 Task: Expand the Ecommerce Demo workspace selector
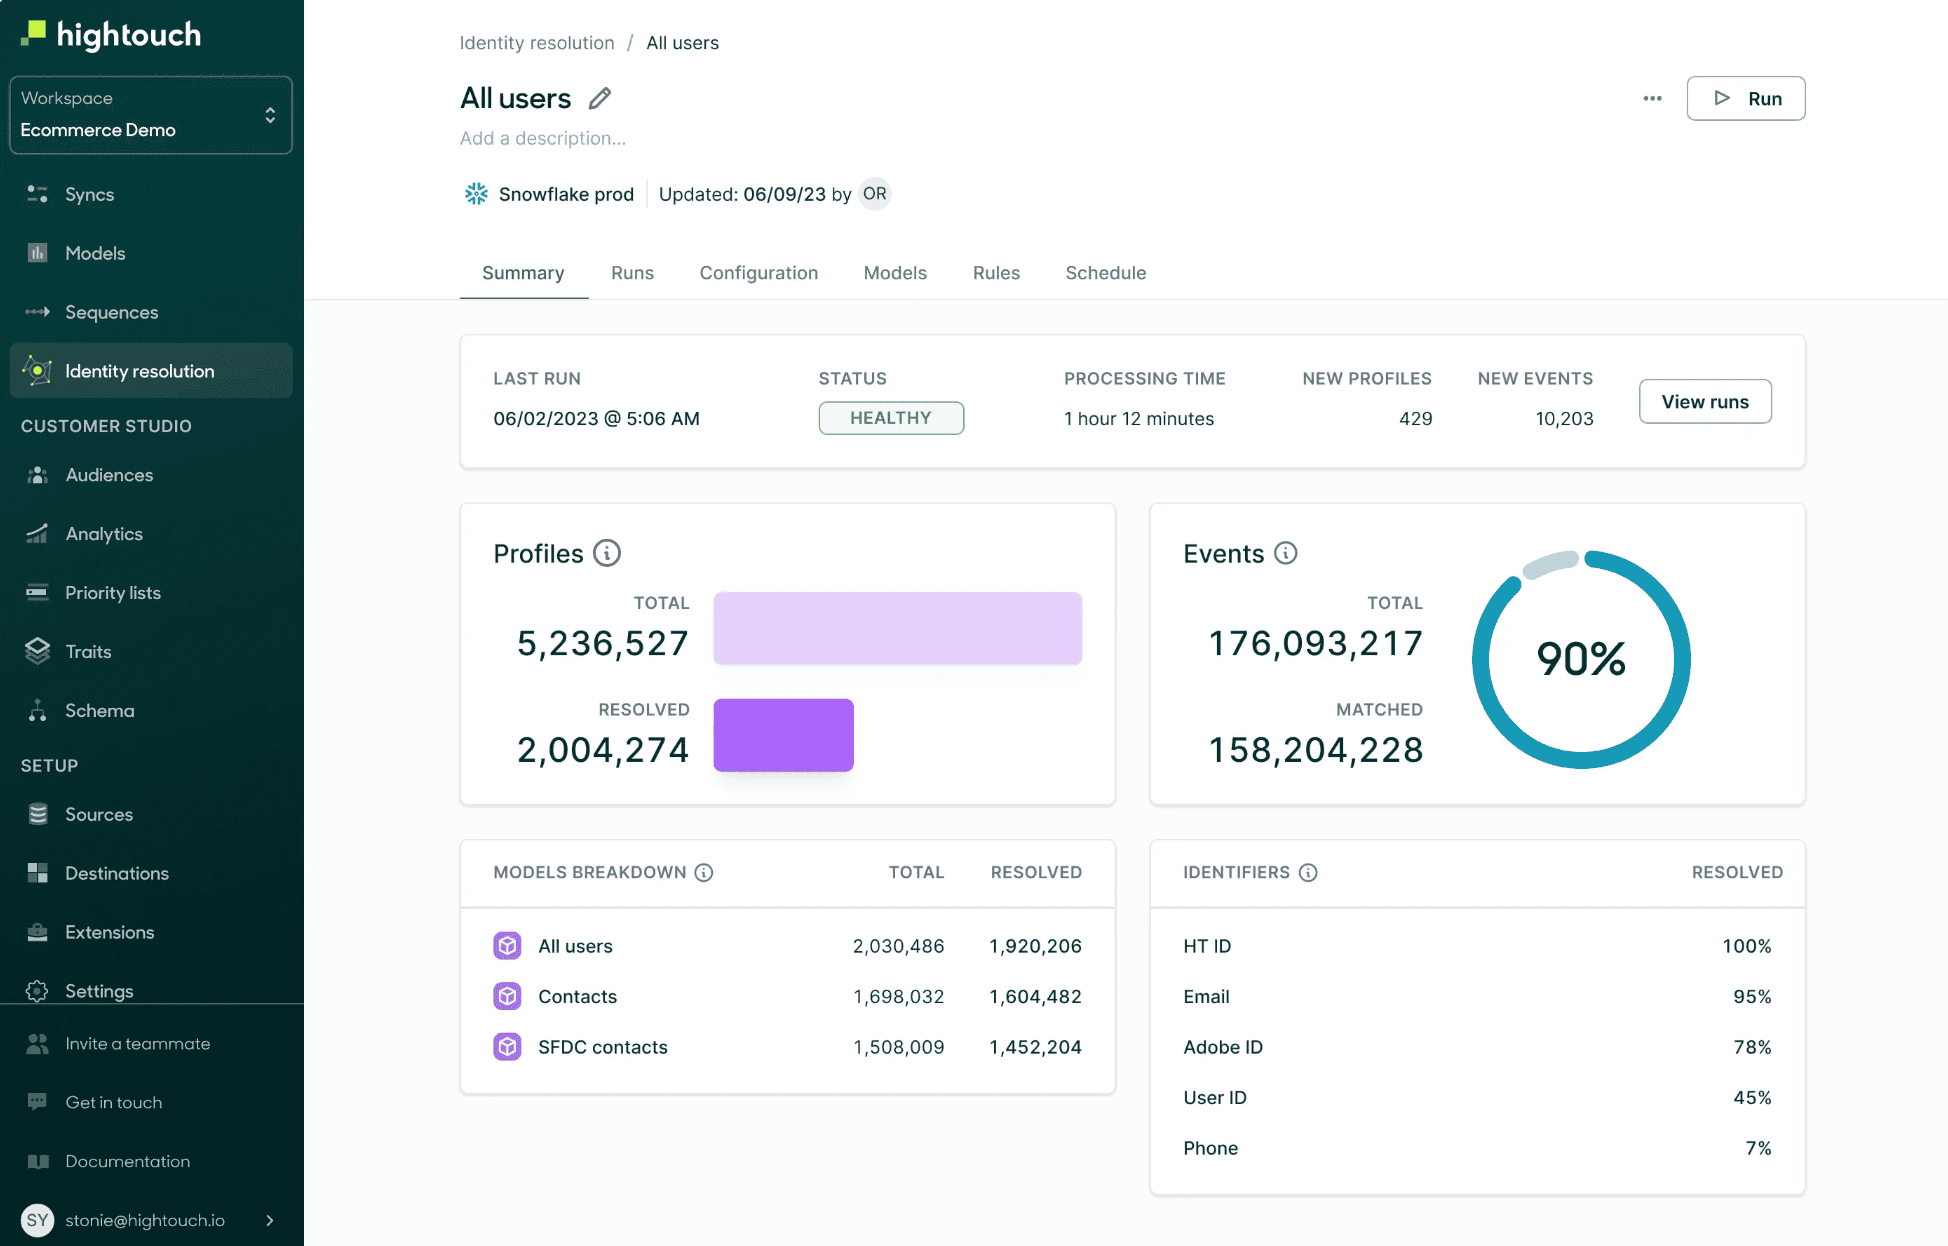[x=150, y=115]
